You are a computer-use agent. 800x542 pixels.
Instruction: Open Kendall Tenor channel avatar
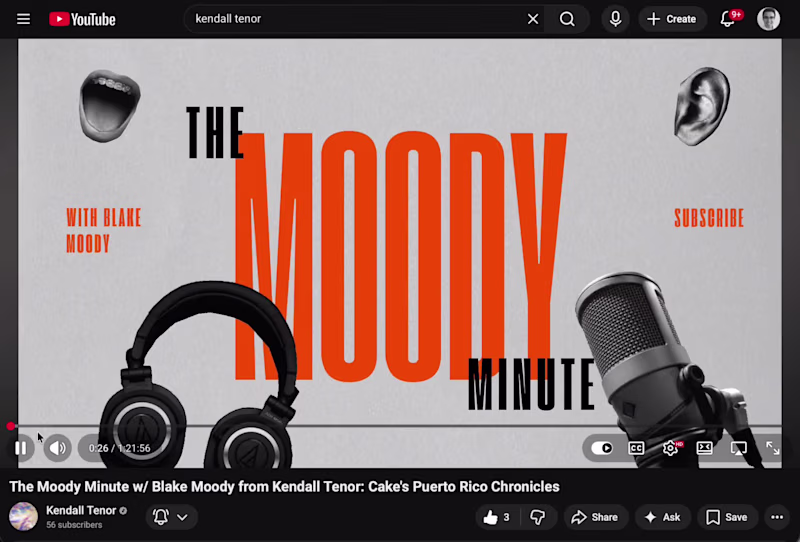click(x=23, y=516)
